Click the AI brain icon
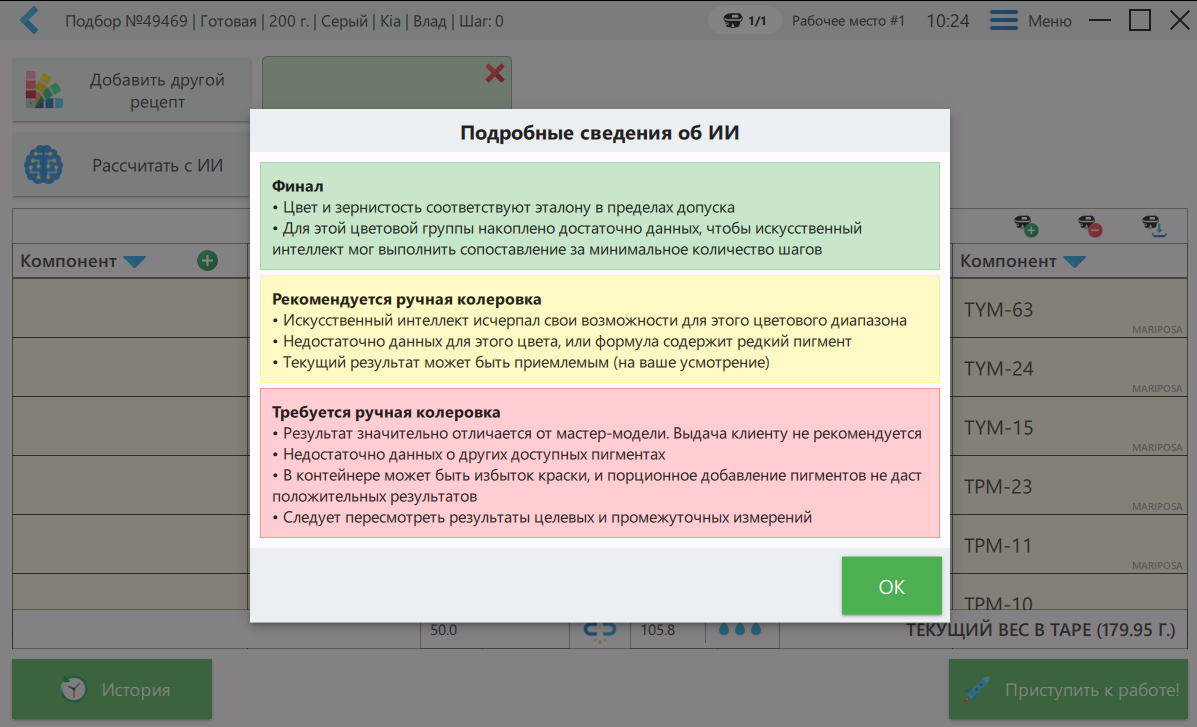Screen dimensions: 1197x727 point(43,165)
